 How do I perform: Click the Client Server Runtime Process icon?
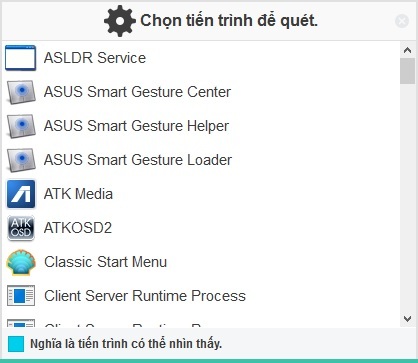[x=21, y=296]
